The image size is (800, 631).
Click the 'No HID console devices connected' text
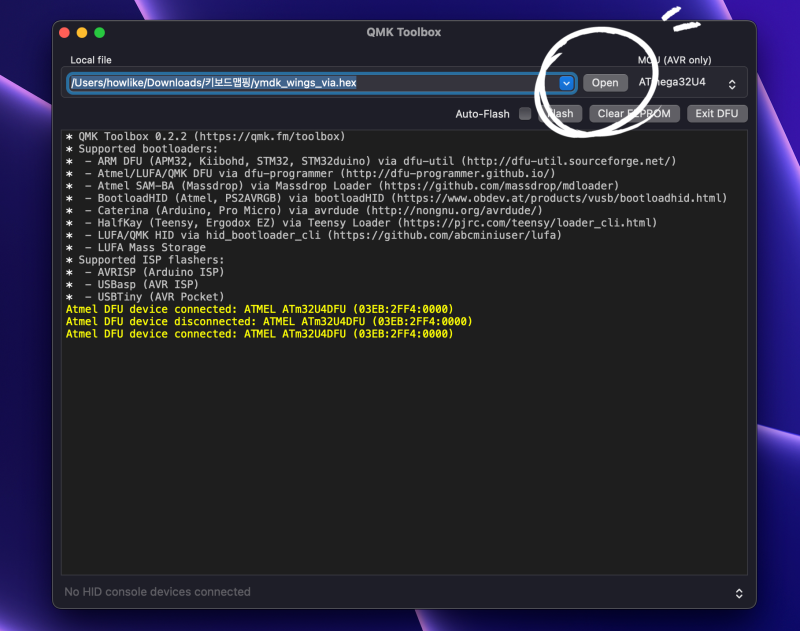[157, 592]
